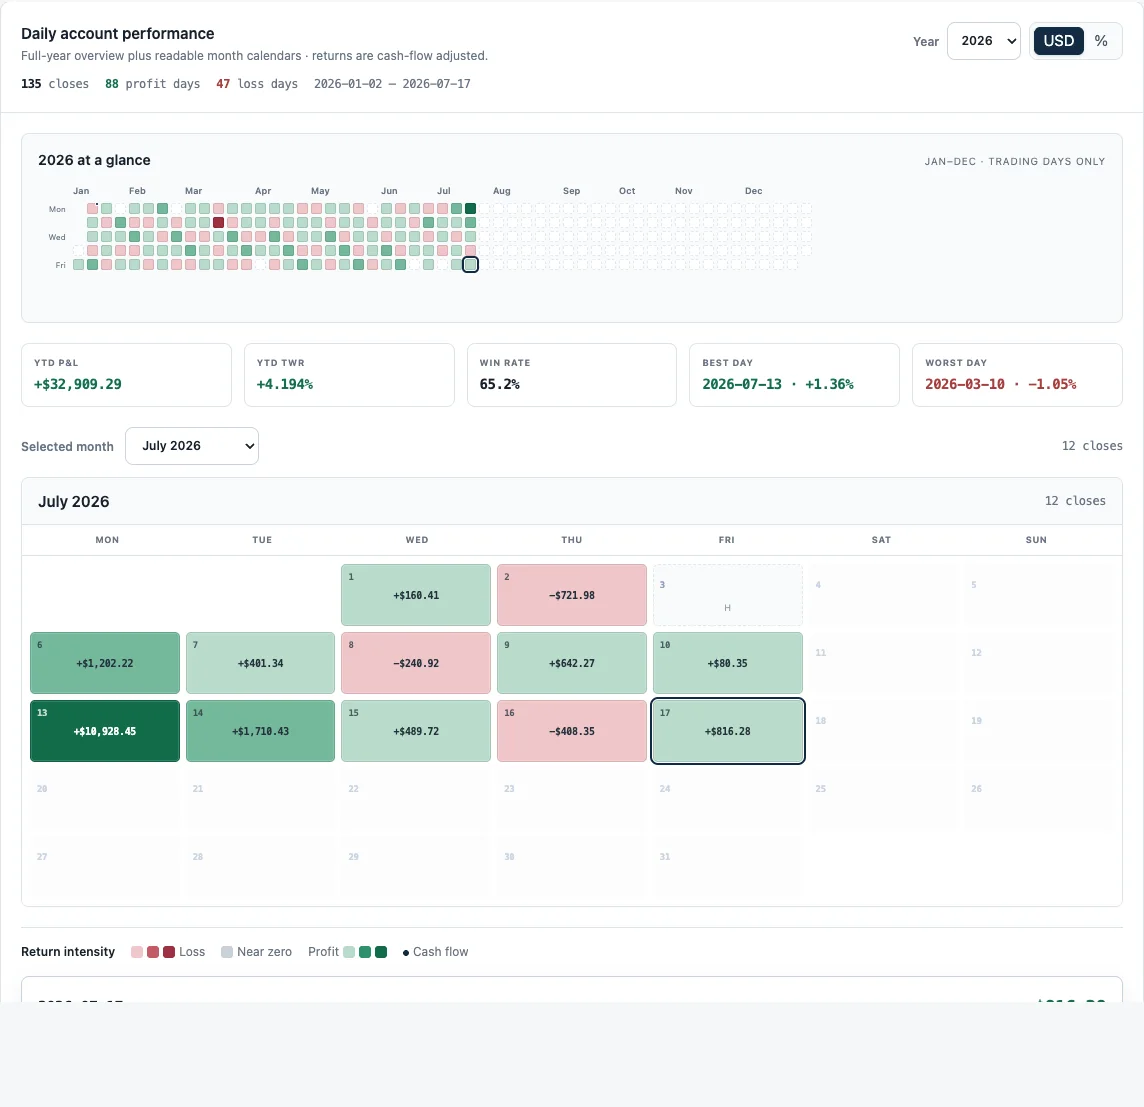Click the darkest green heatmap square in July
This screenshot has height=1107, width=1144.
471,209
